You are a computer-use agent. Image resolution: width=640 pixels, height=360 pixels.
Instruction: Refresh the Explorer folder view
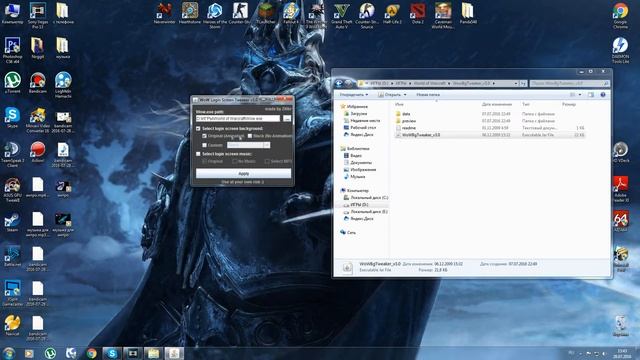click(523, 83)
